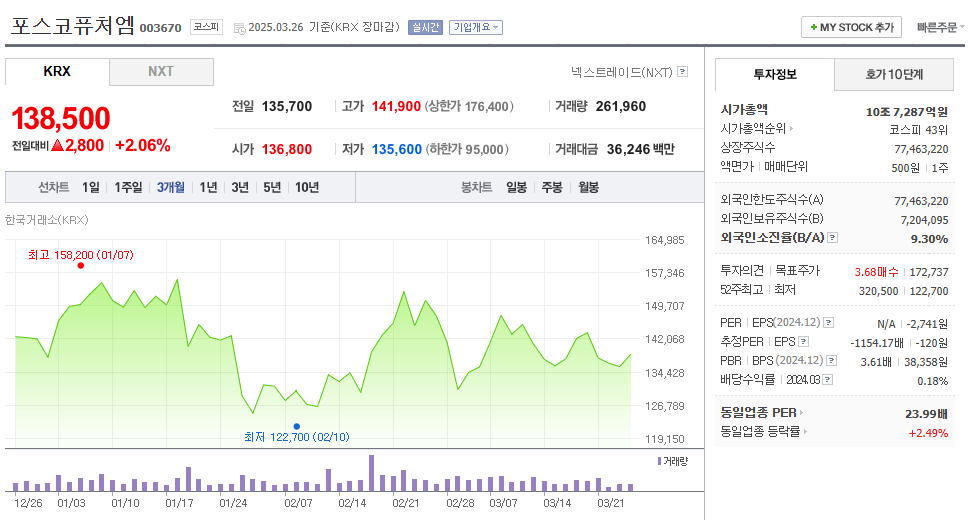Click the 시가 value 136,800
Viewport: 973px width, 520px height.
pos(287,150)
